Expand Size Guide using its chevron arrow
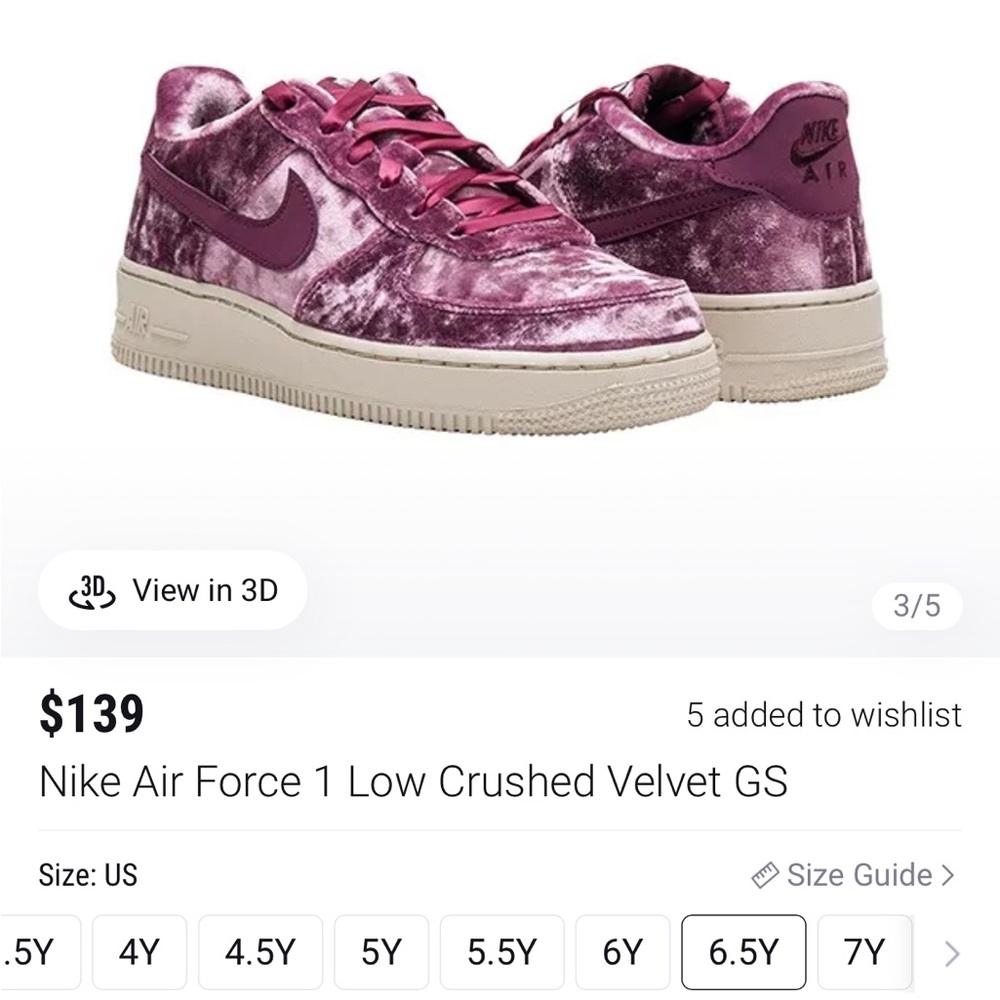Image resolution: width=1000 pixels, height=1000 pixels. [948, 876]
